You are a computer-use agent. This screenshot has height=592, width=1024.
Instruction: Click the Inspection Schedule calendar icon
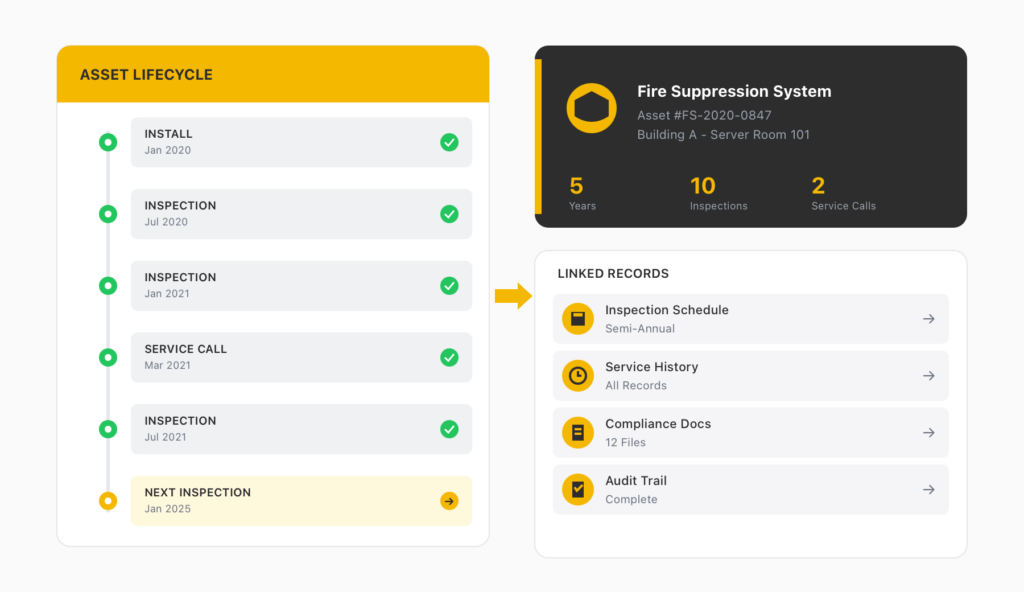coord(577,319)
